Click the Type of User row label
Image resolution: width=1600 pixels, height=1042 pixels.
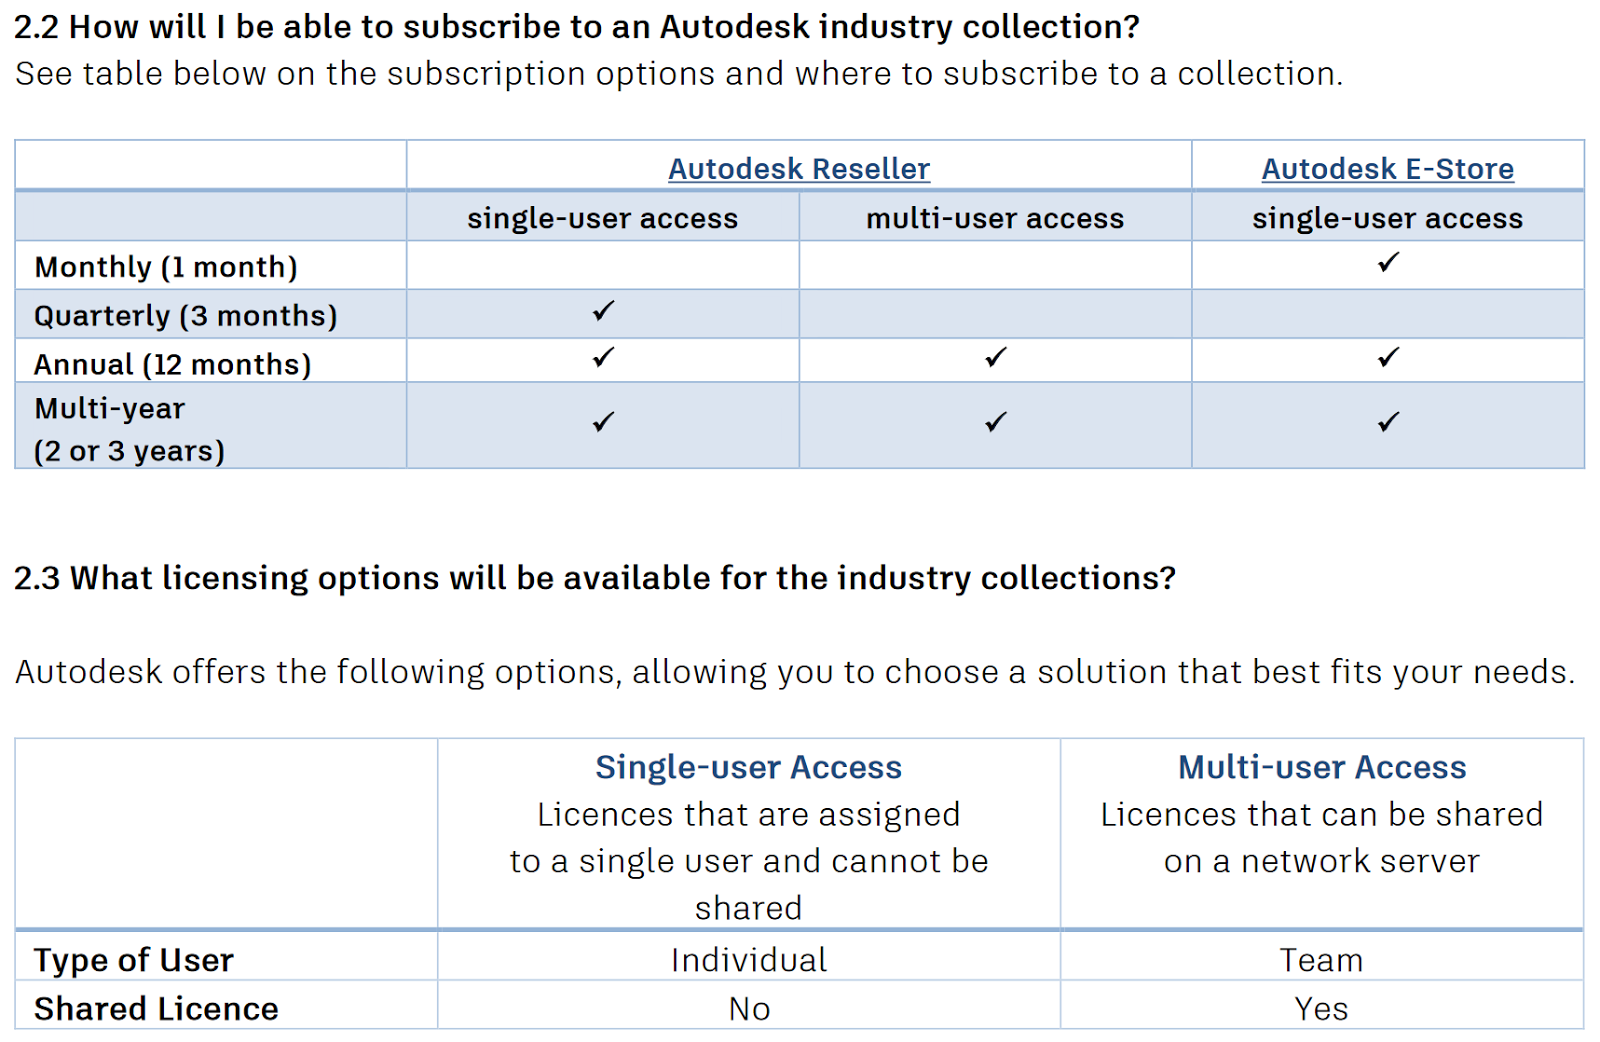pos(134,960)
